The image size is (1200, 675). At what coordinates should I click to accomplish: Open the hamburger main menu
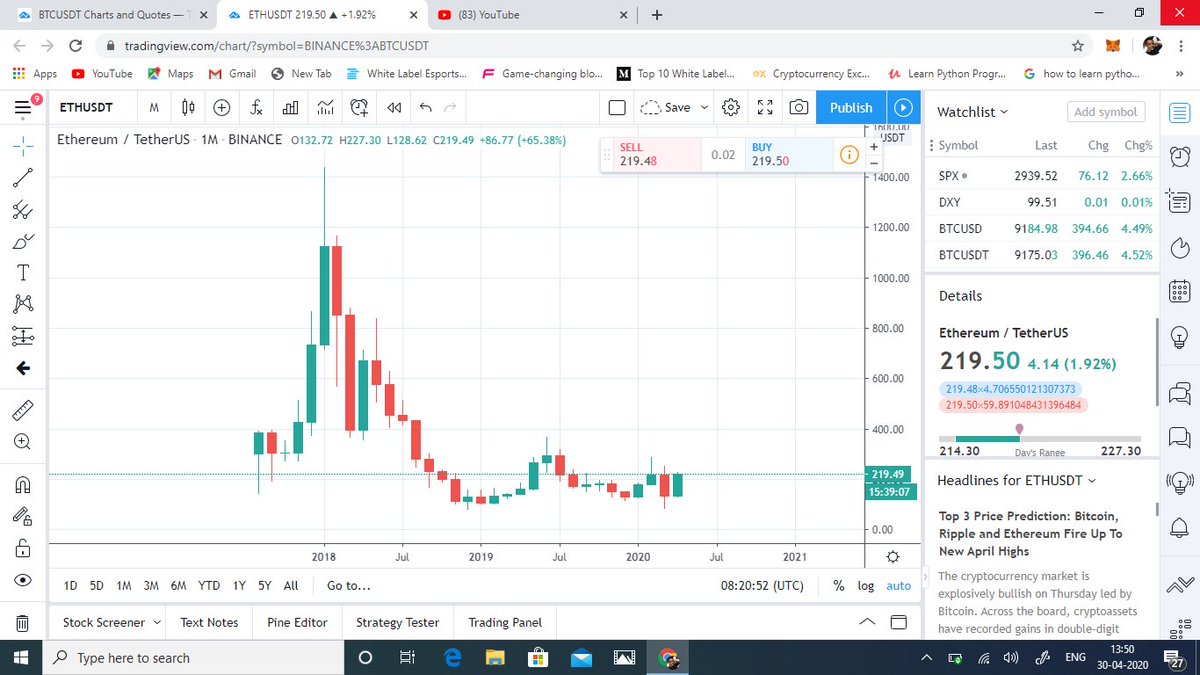coord(23,107)
